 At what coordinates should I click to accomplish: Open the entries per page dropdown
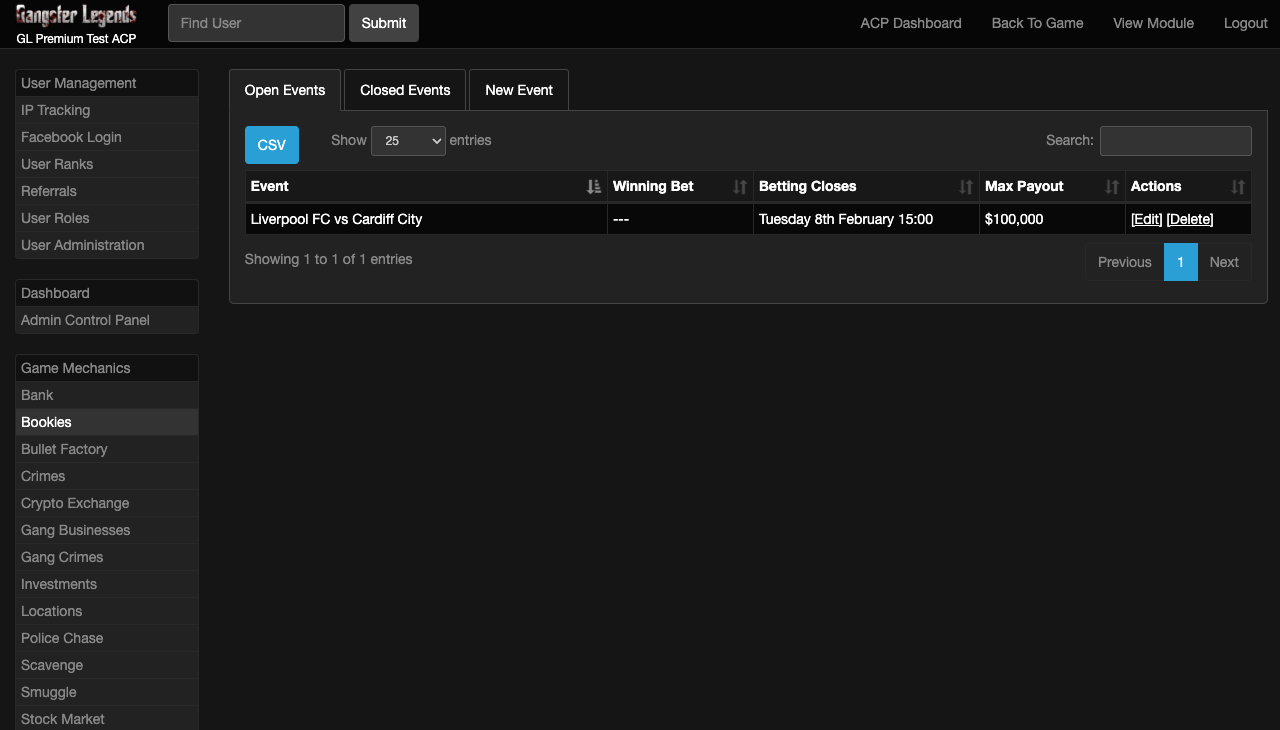coord(408,141)
